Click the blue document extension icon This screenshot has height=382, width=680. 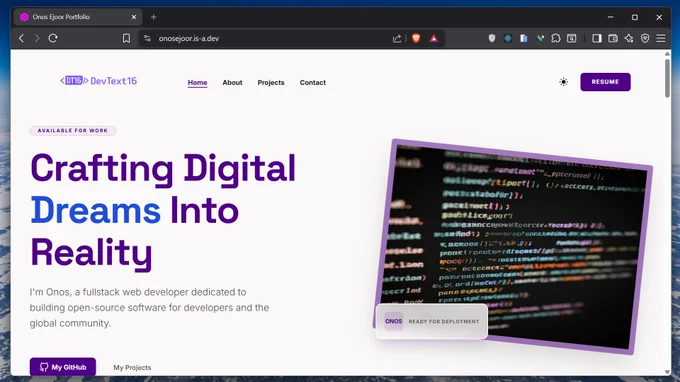(x=524, y=38)
